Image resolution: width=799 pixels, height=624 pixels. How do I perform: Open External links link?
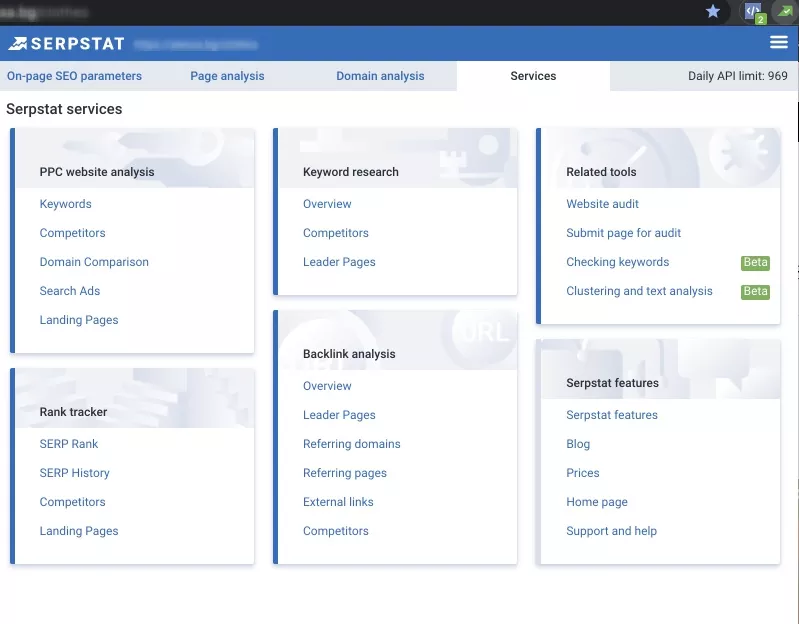click(338, 502)
